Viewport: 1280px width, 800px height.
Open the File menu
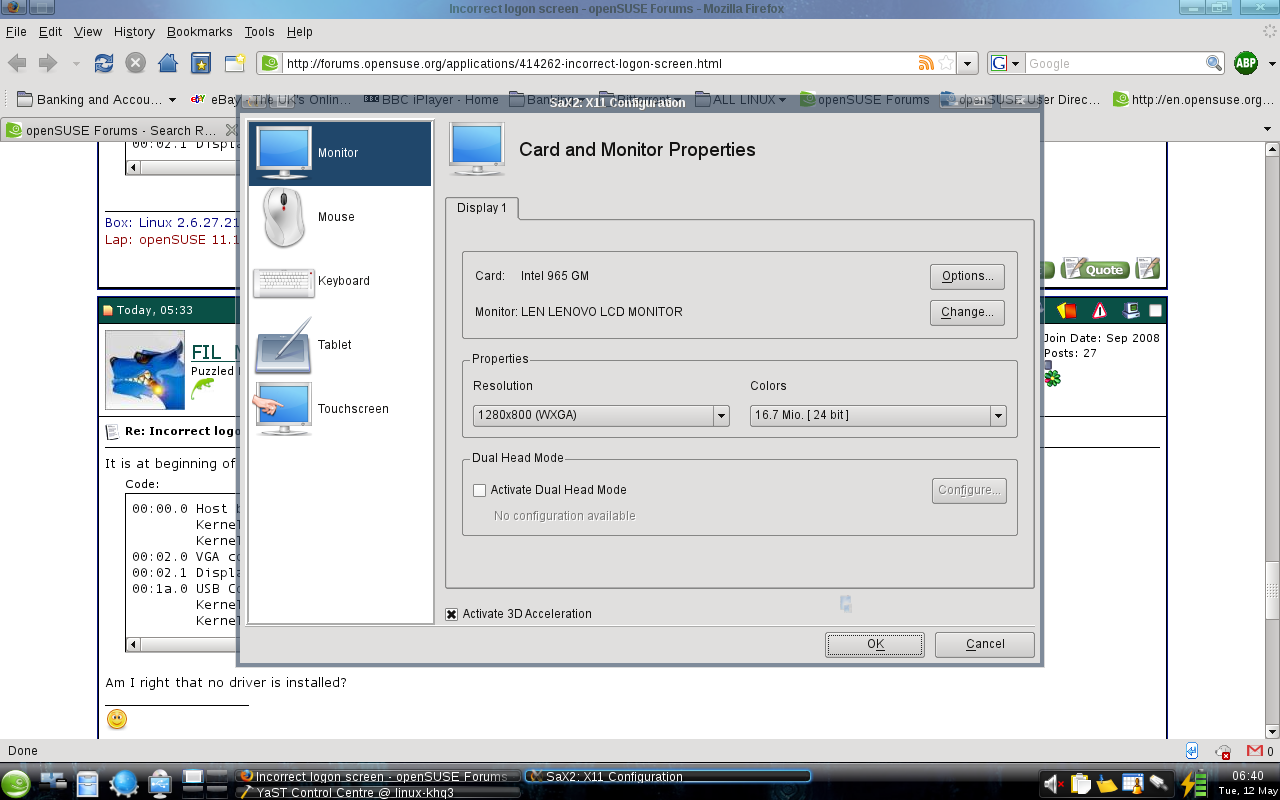[16, 32]
